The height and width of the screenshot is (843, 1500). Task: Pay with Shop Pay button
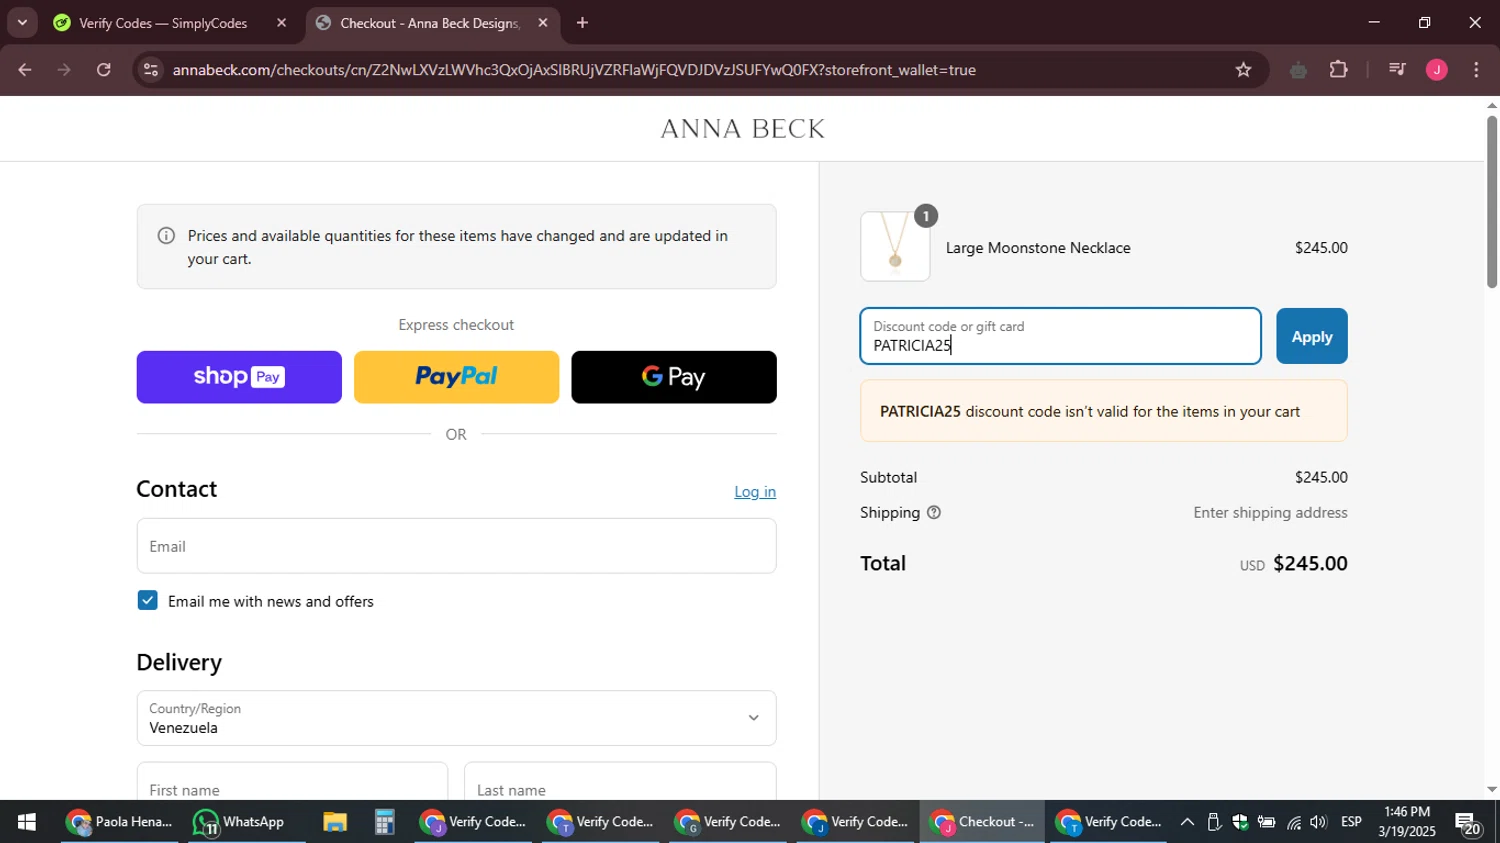pyautogui.click(x=239, y=377)
